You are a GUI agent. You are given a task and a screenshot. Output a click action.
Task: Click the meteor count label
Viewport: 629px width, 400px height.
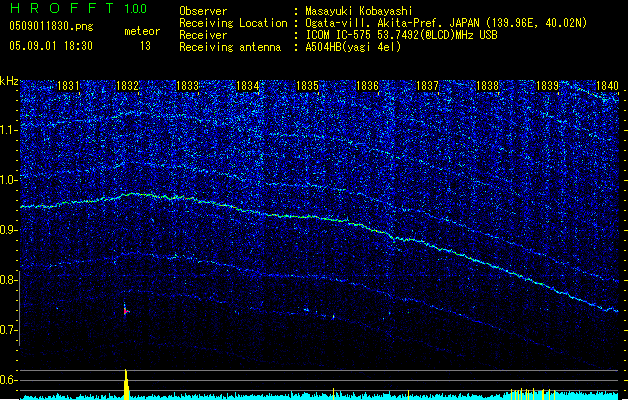[x=142, y=31]
